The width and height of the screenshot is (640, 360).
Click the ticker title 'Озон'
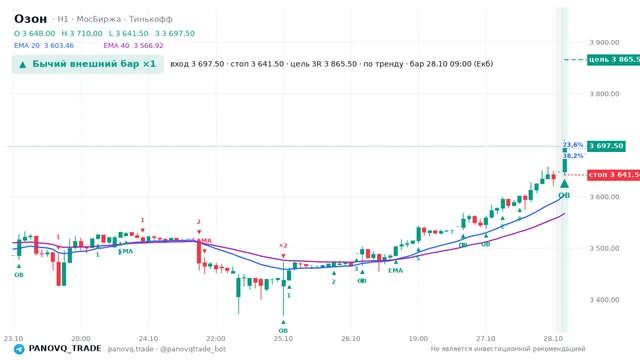pos(31,19)
